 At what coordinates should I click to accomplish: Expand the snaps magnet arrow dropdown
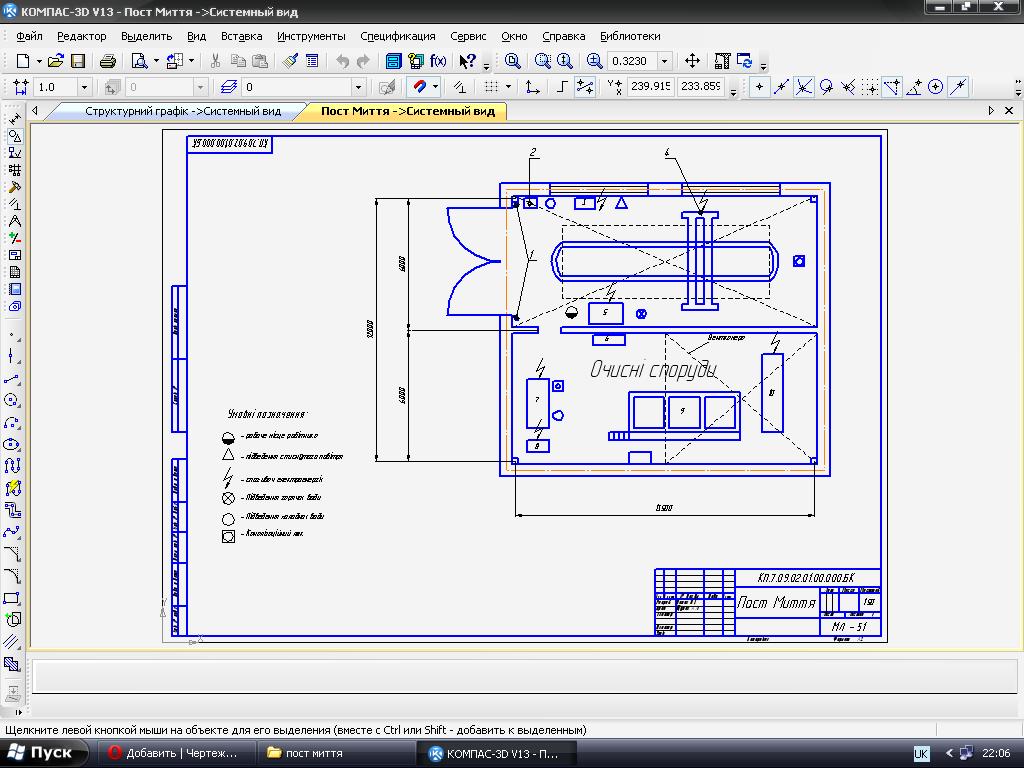point(435,87)
